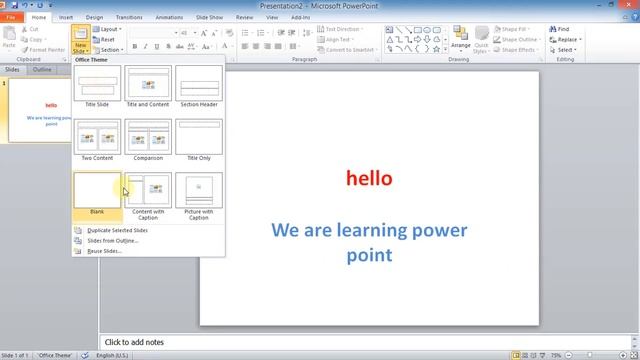Viewport: 640px width, 360px height.
Task: Toggle text Shadow formatting
Action: click(168, 47)
